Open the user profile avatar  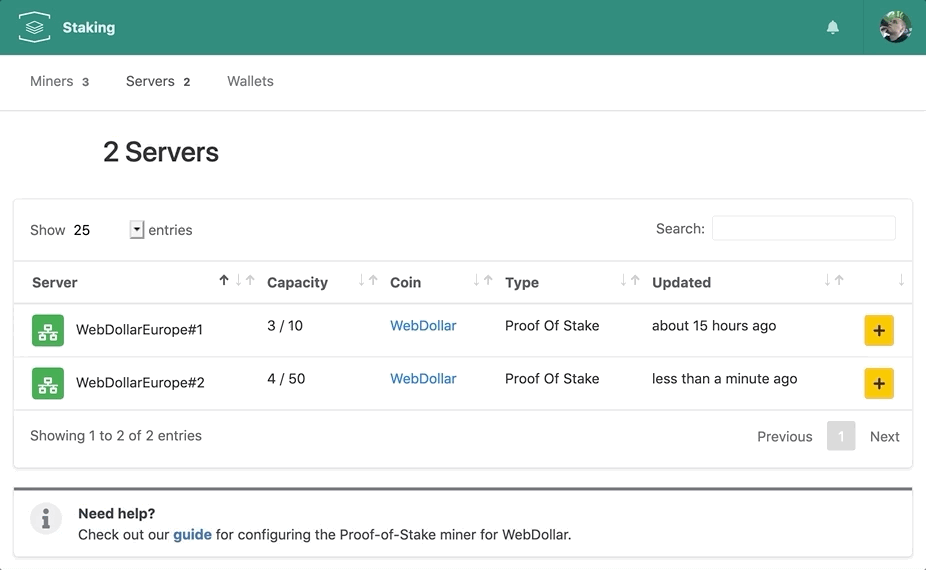pyautogui.click(x=895, y=27)
